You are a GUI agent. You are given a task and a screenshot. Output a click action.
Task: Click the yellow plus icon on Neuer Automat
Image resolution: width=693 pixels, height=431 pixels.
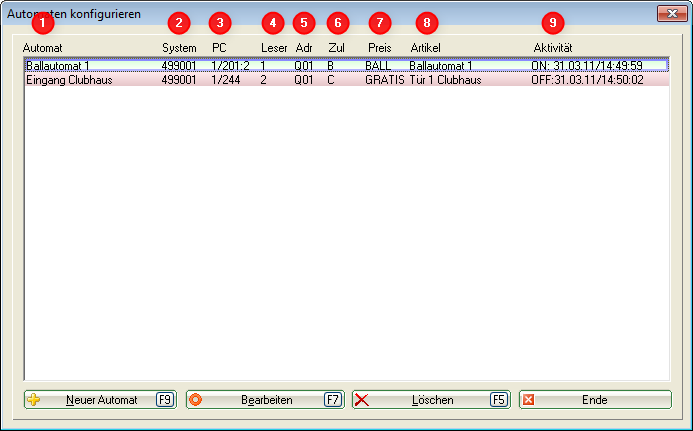[34, 400]
